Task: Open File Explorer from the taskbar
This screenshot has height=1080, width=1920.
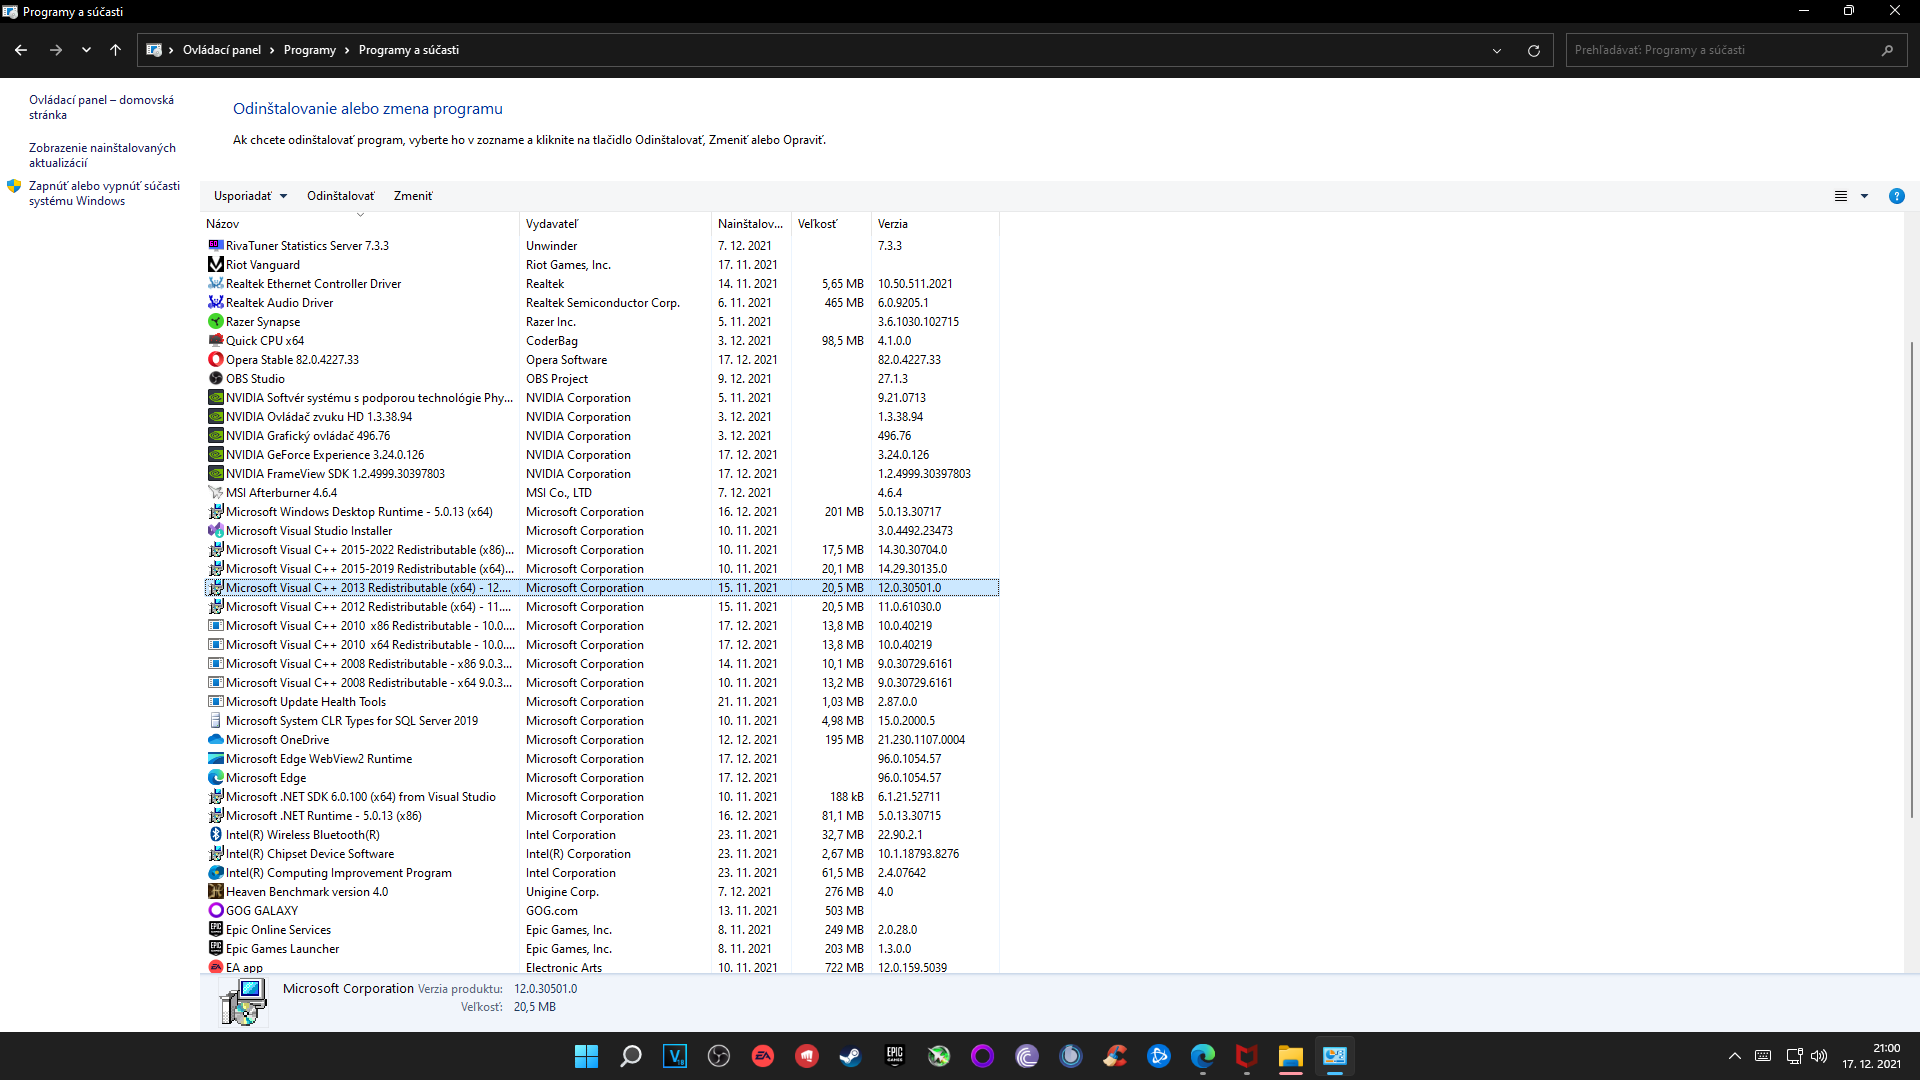Action: pyautogui.click(x=1290, y=1056)
